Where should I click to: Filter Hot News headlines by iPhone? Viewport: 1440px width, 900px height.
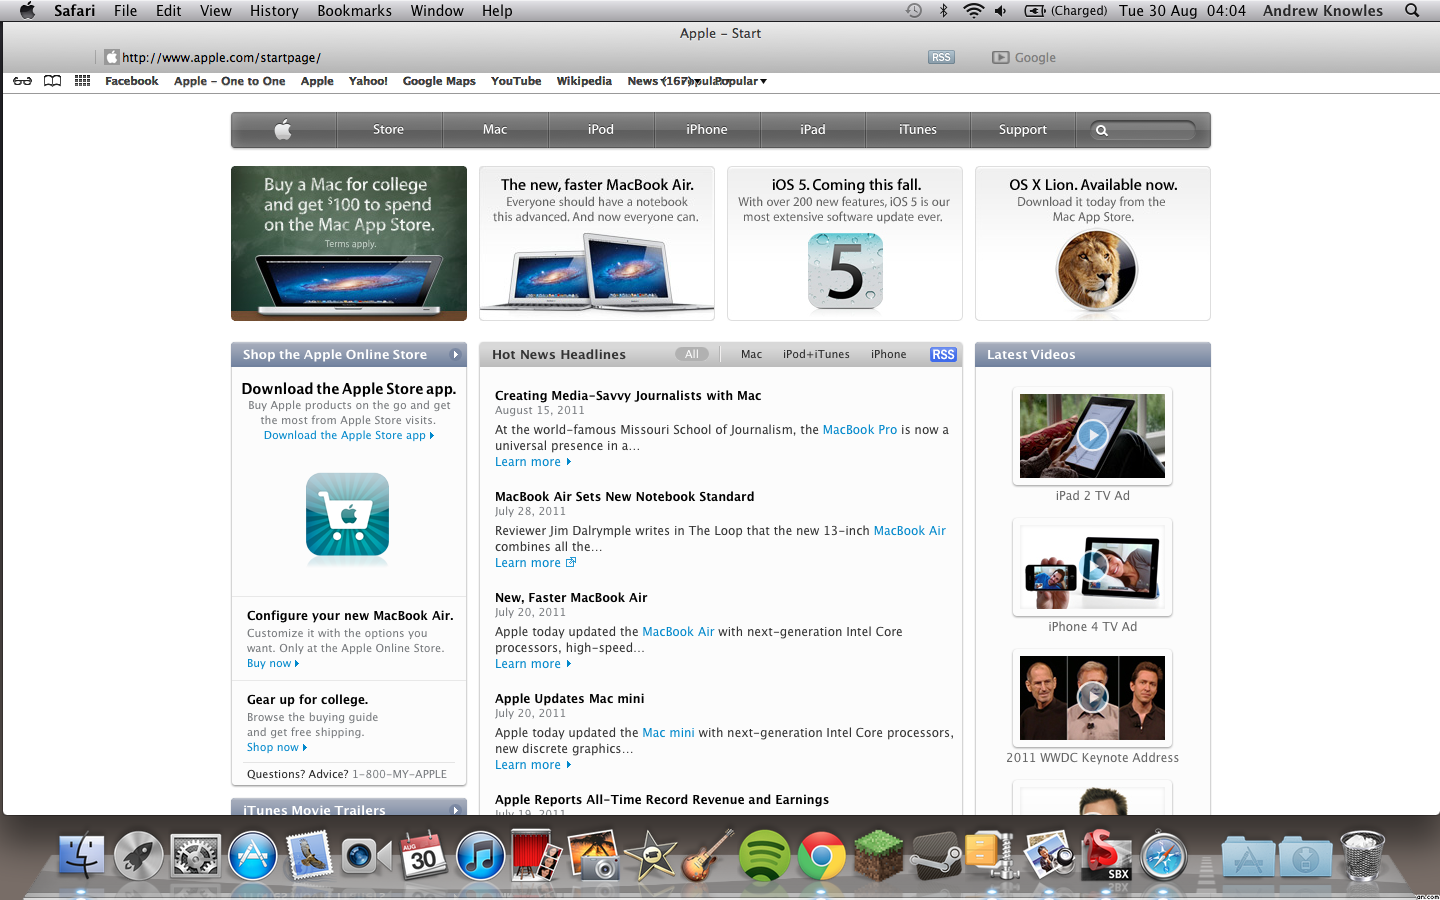888,354
